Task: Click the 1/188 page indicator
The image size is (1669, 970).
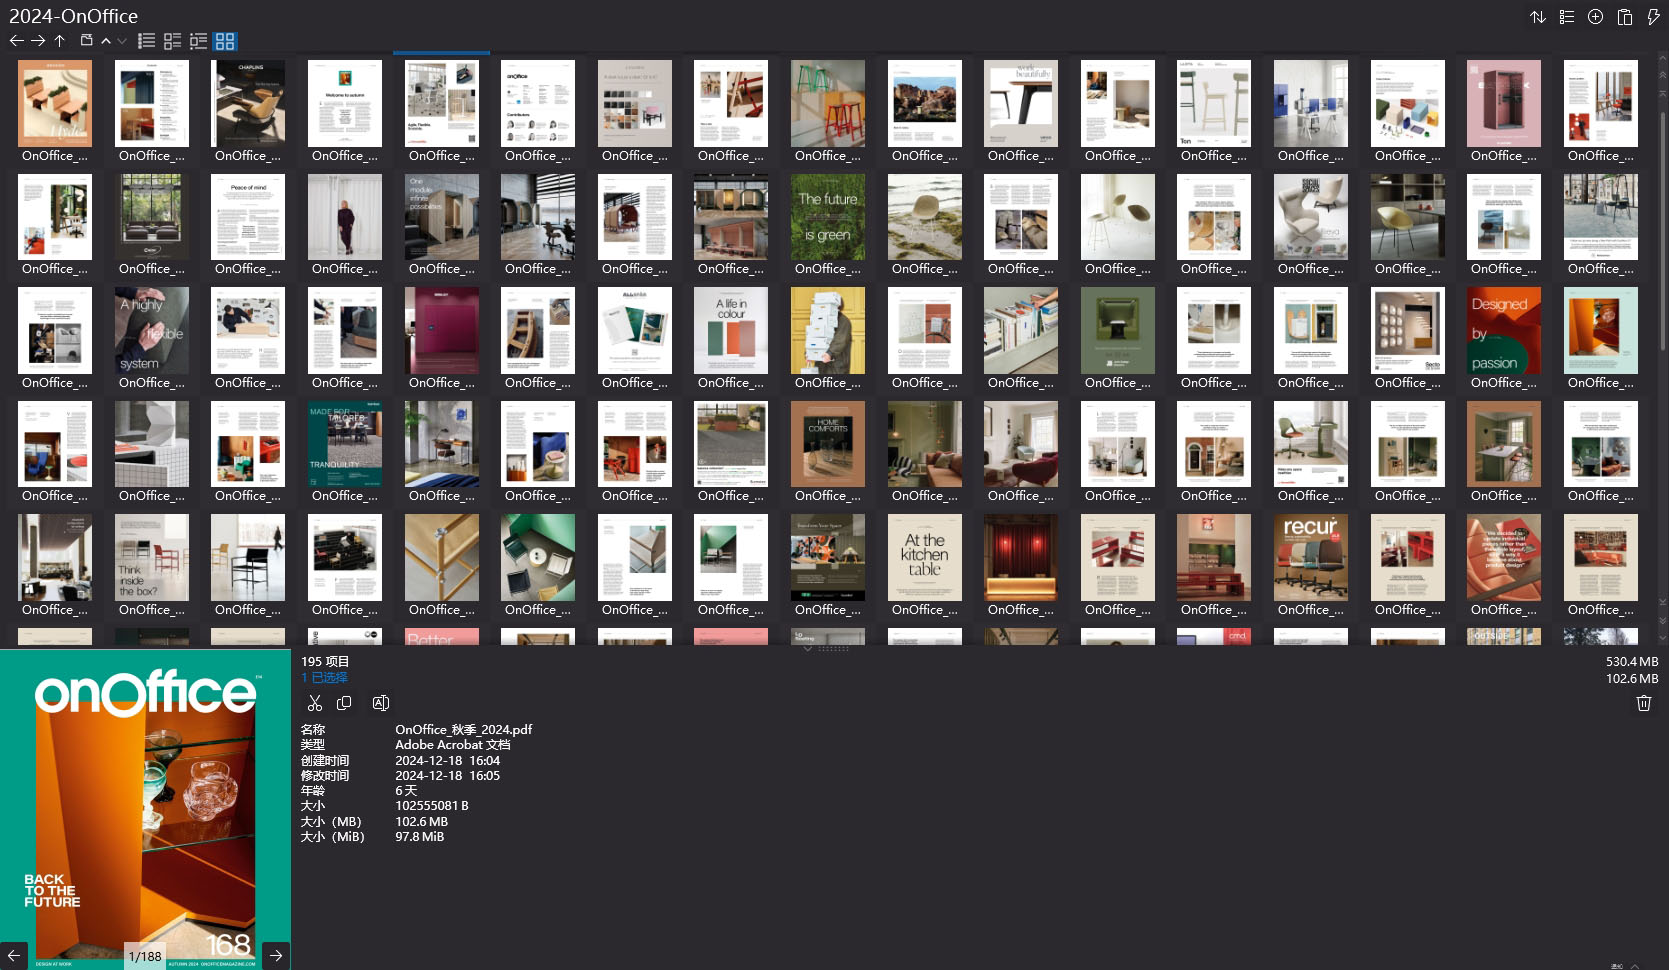Action: (145, 957)
